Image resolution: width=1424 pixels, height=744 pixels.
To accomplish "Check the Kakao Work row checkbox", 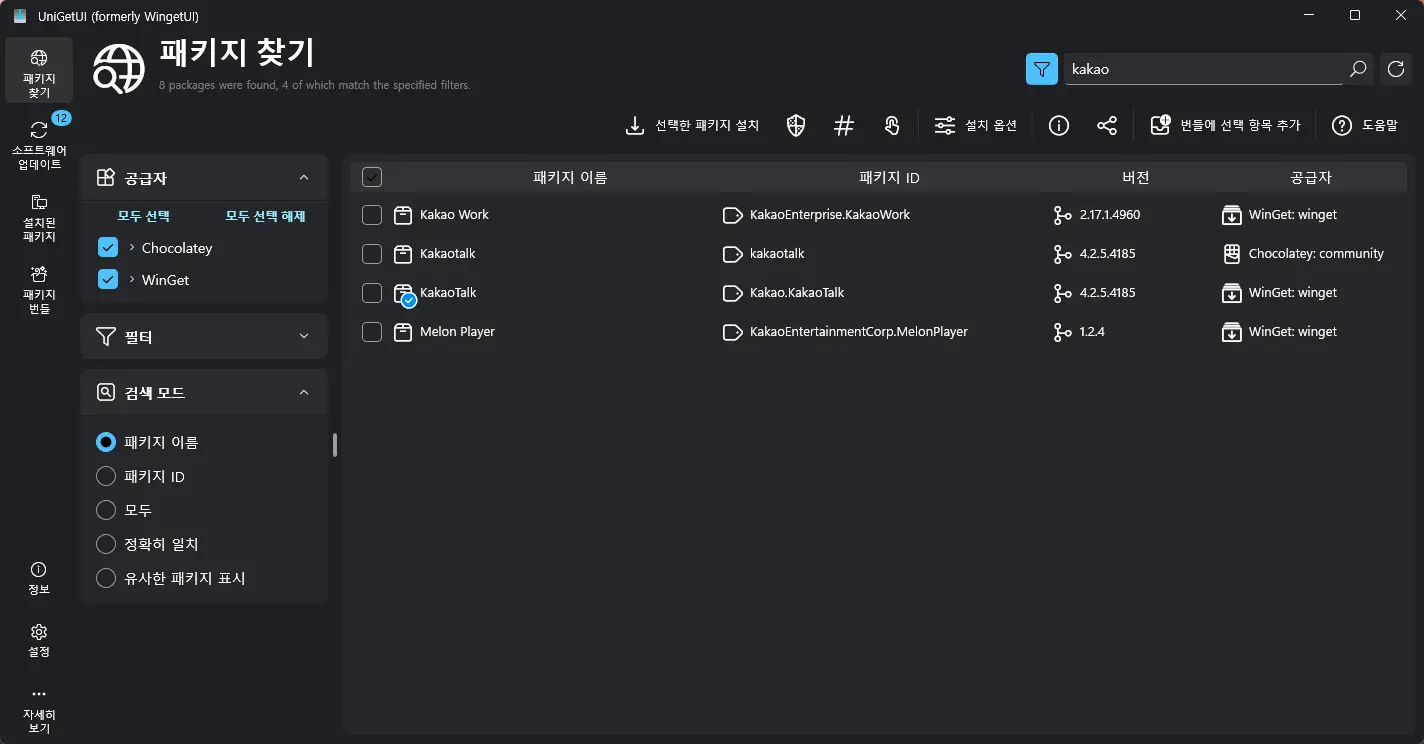I will (372, 215).
